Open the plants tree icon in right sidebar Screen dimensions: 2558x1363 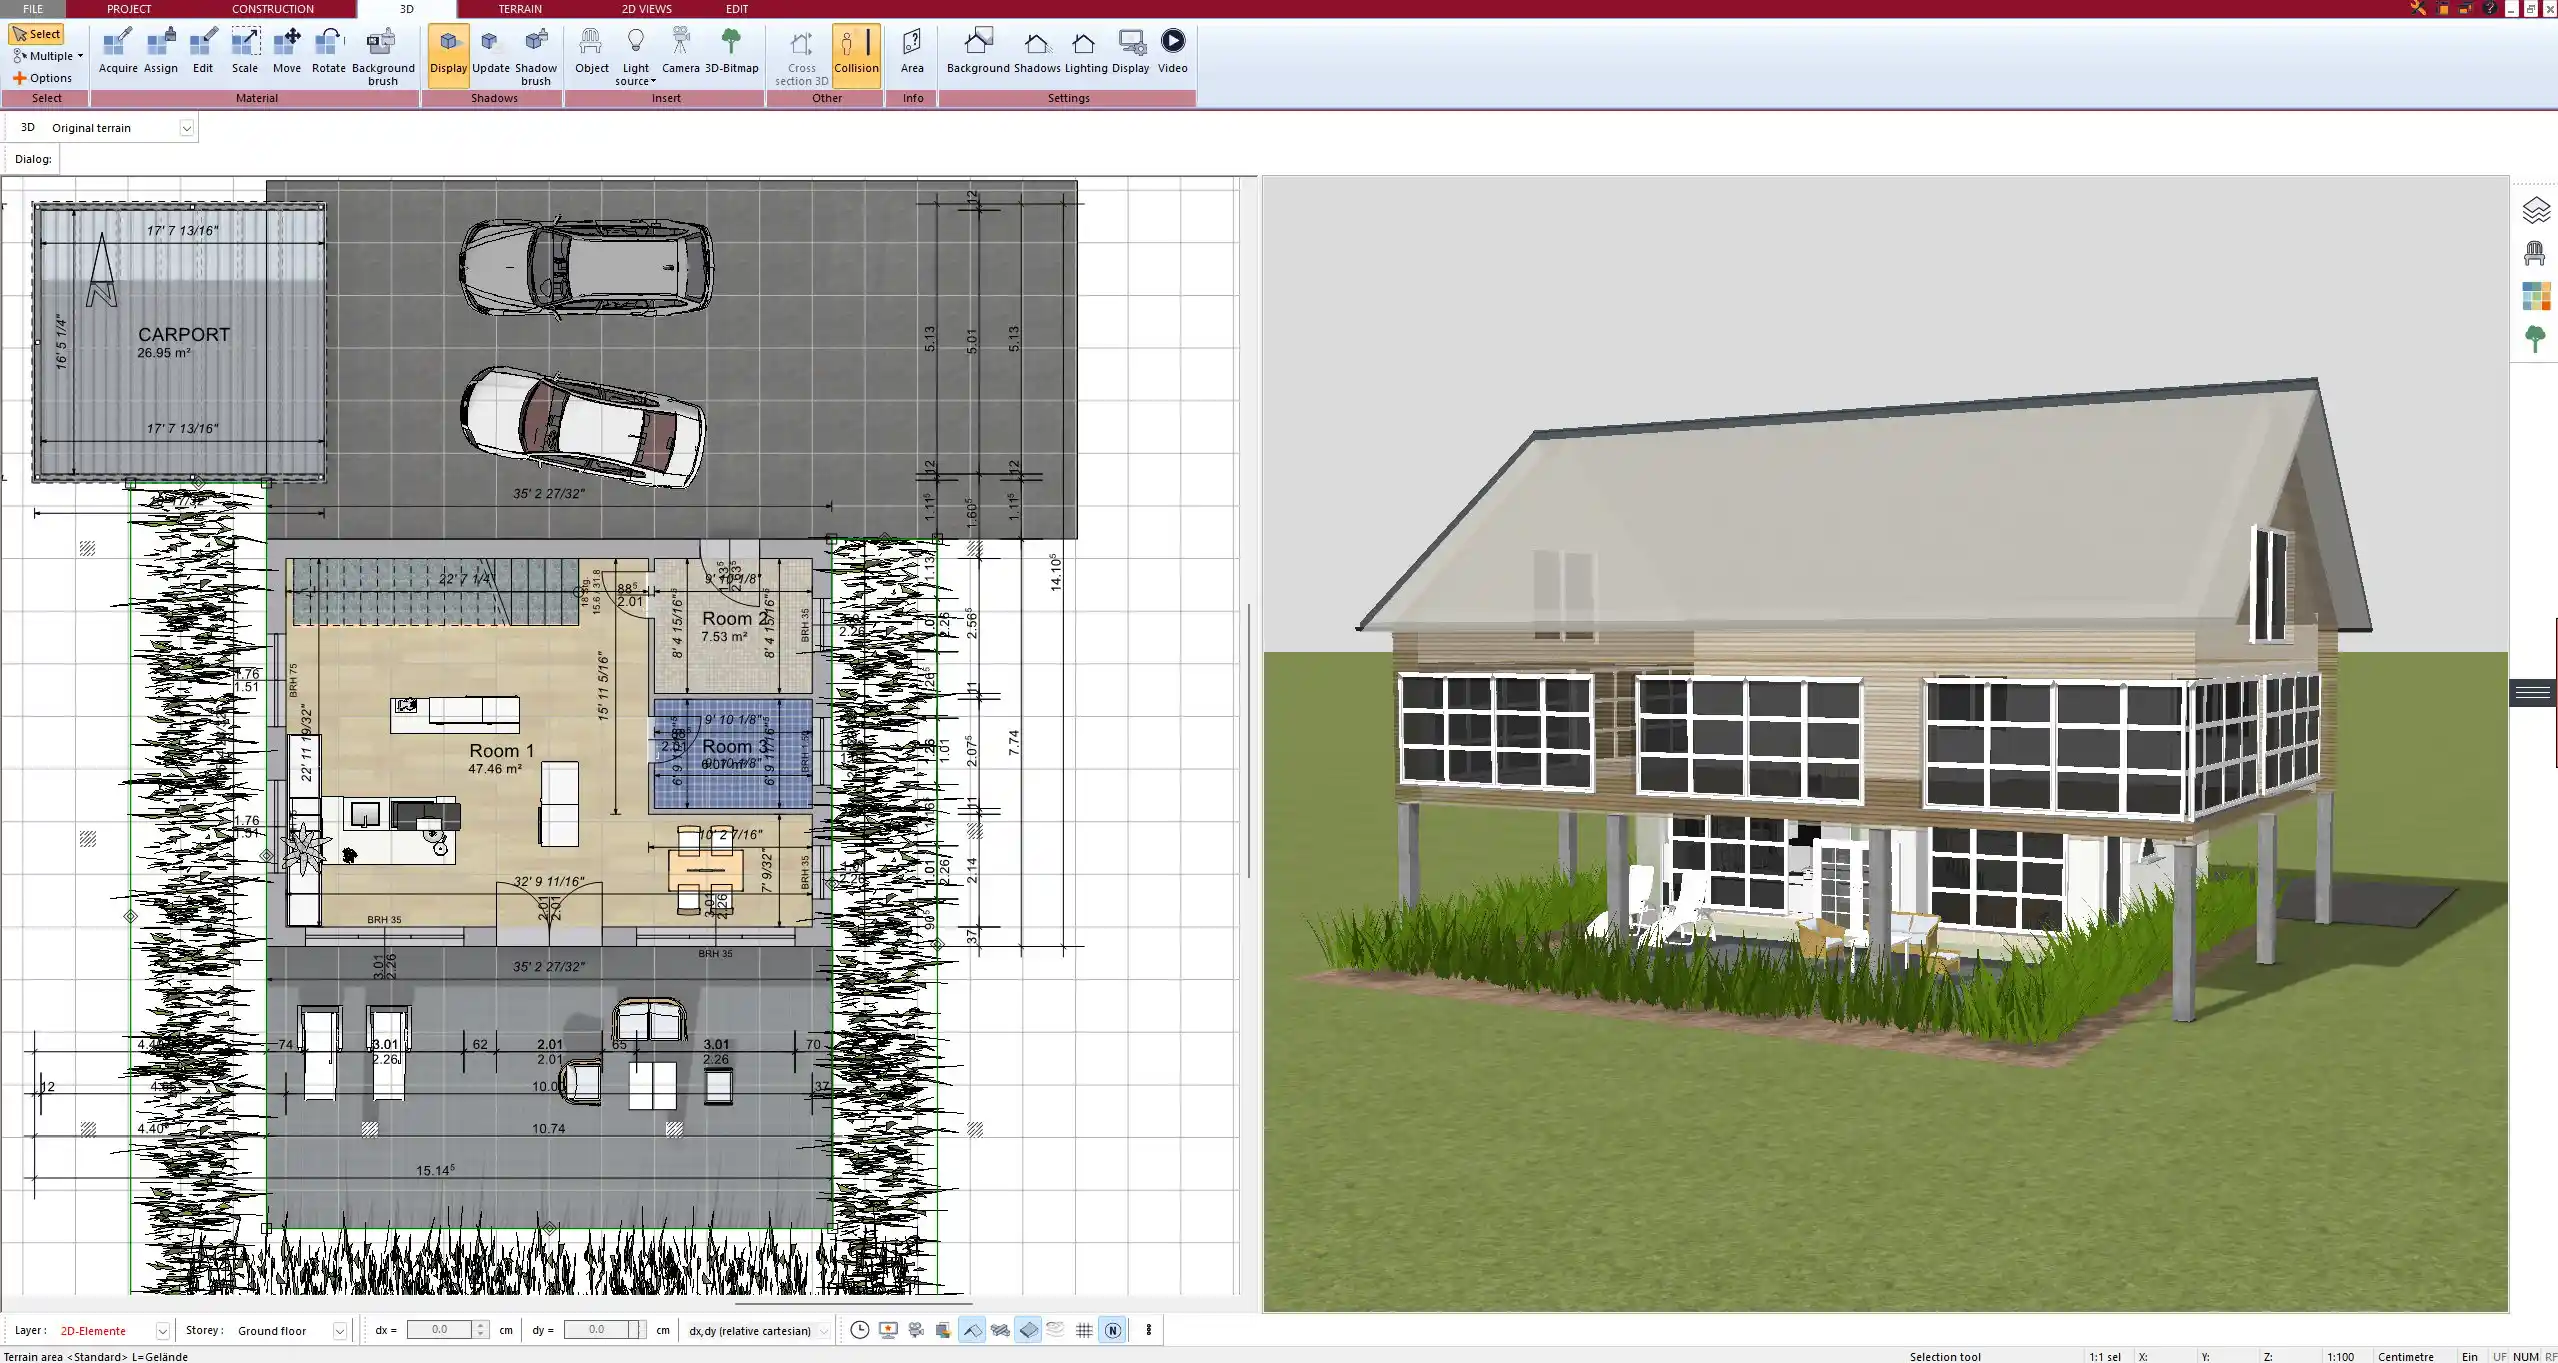pos(2535,339)
